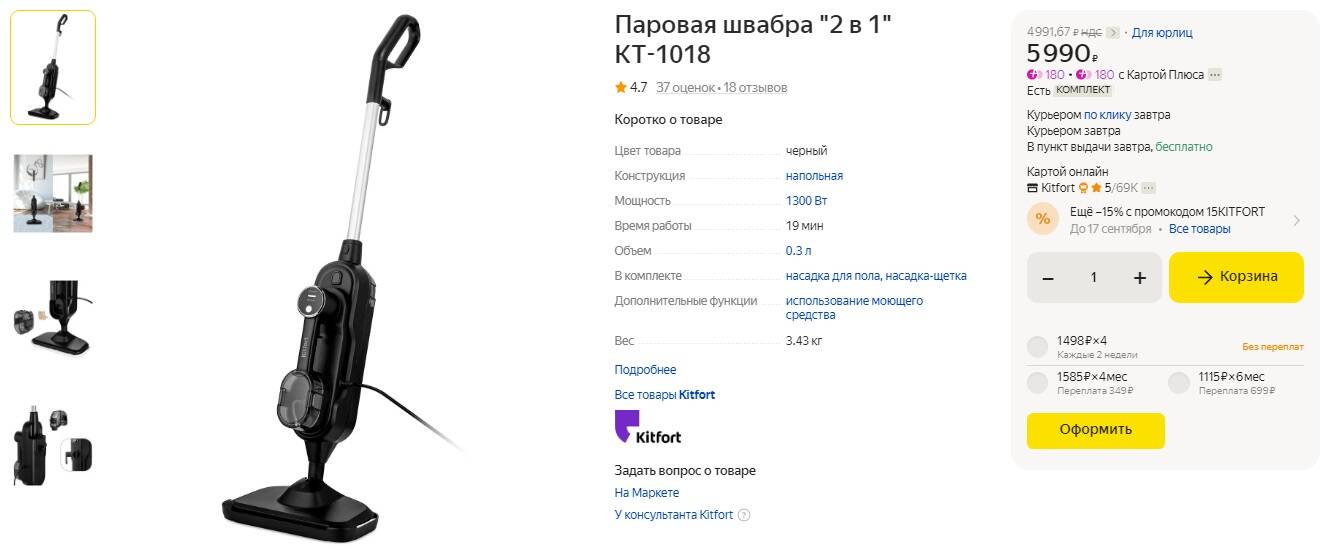Expand the 15KITFORT promo code arrow
Viewport: 1328px width, 550px height.
1296,220
